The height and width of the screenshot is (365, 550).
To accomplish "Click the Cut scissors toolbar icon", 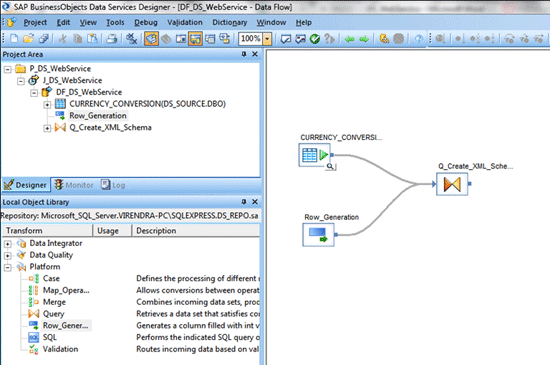I will click(63, 39).
